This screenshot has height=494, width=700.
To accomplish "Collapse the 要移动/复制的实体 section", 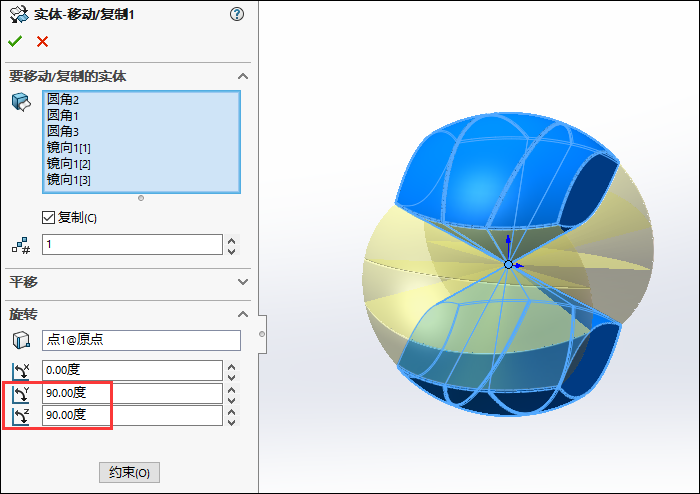I will pos(243,76).
